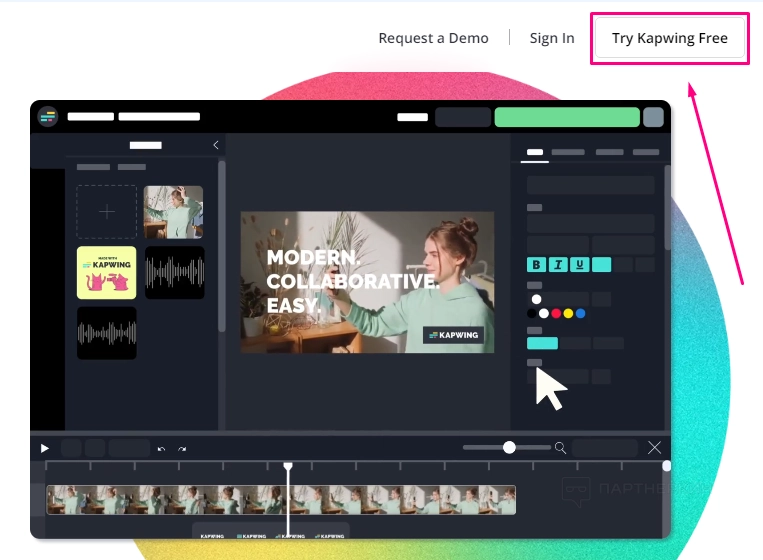The width and height of the screenshot is (763, 560).
Task: Select the girl video thumbnail in media
Action: tap(173, 212)
